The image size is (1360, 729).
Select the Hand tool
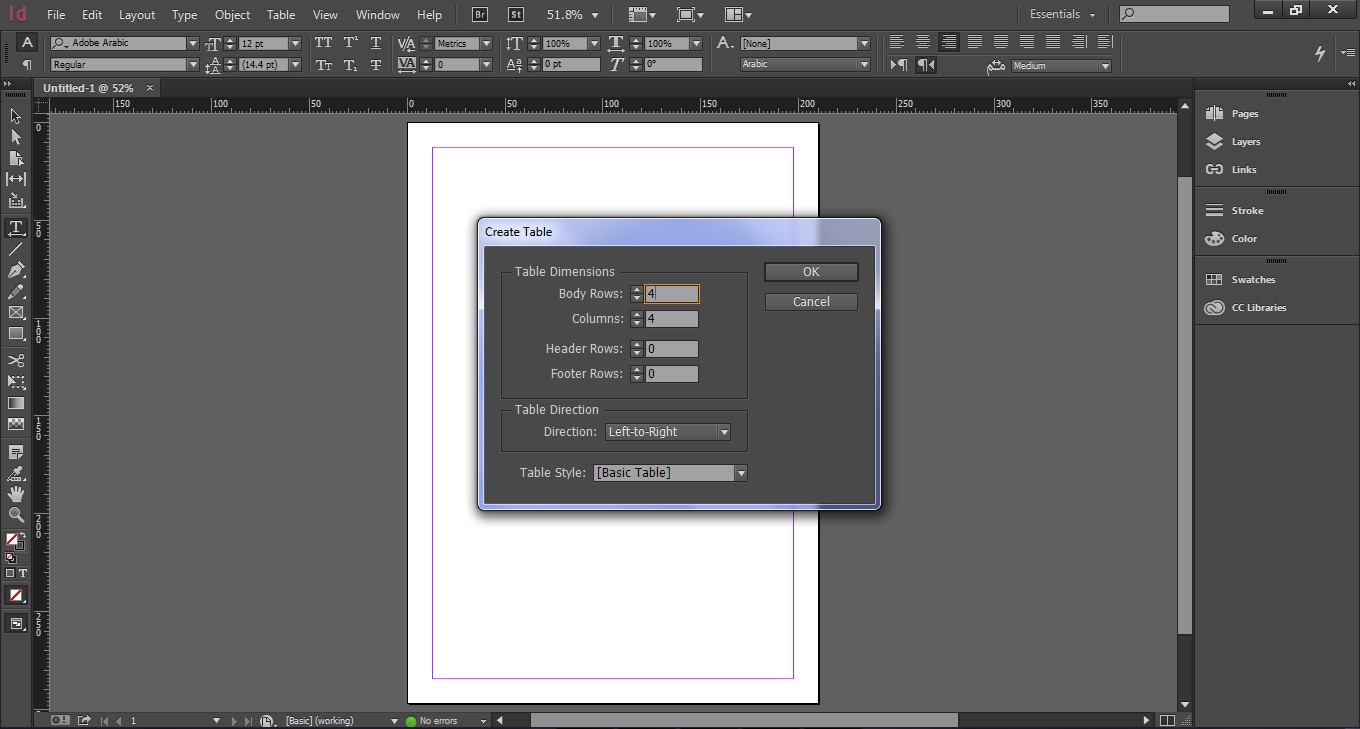point(16,494)
